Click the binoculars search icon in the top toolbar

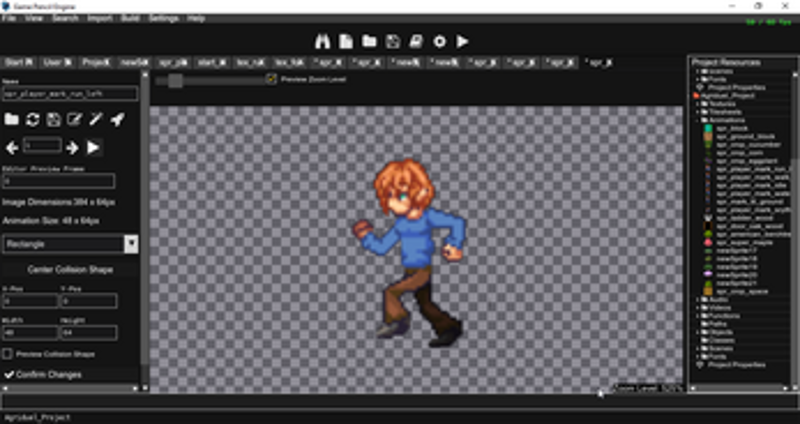pos(322,41)
